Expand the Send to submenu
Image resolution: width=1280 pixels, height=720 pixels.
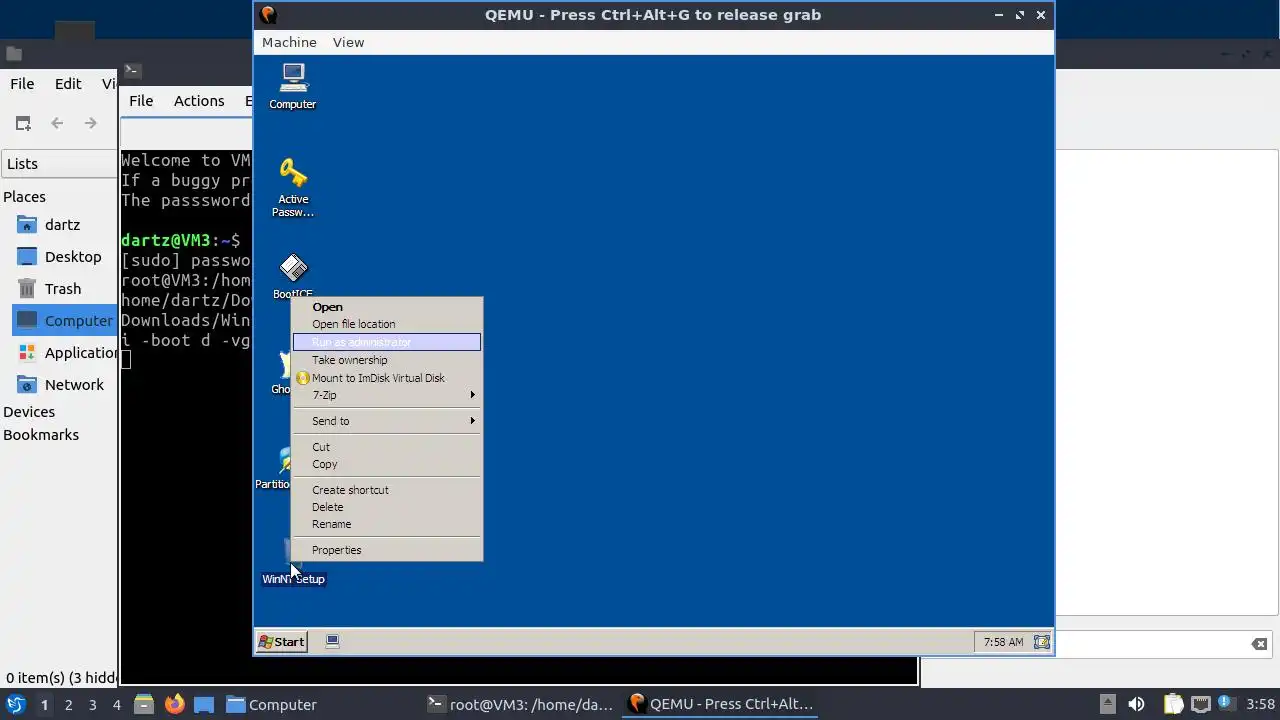point(387,421)
